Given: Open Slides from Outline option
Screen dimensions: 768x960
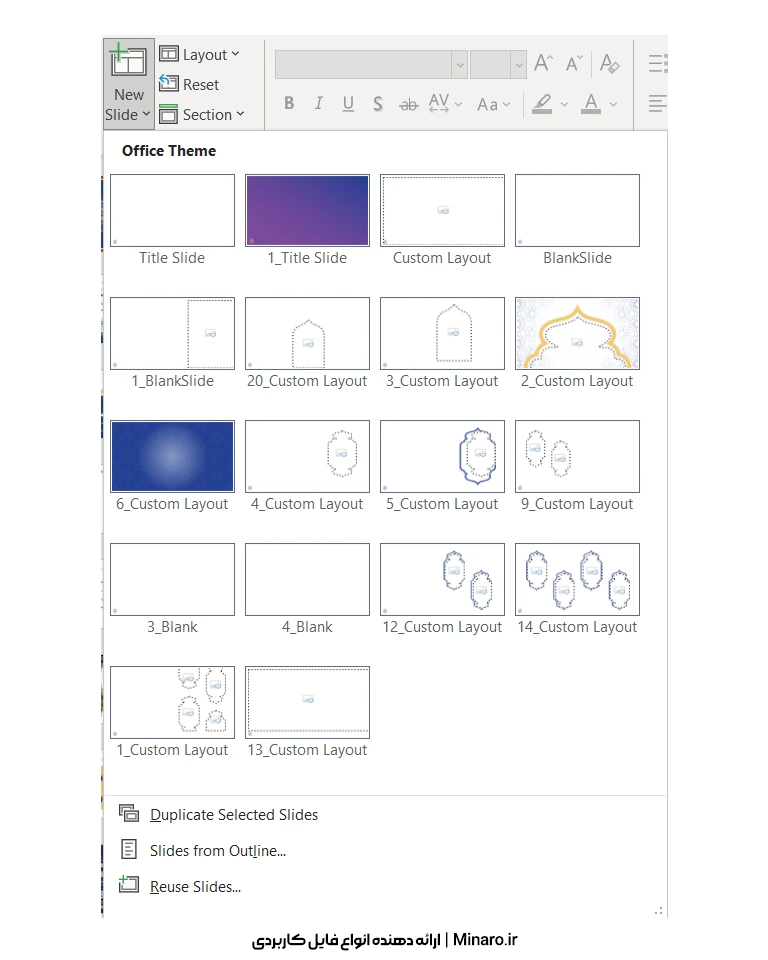Looking at the screenshot, I should (217, 851).
